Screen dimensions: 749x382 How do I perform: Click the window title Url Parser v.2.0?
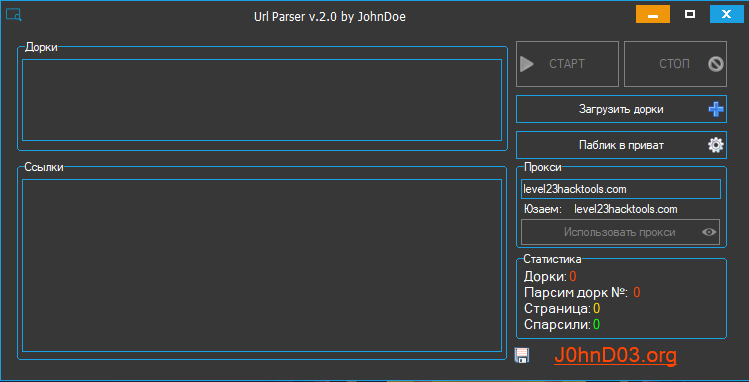330,17
